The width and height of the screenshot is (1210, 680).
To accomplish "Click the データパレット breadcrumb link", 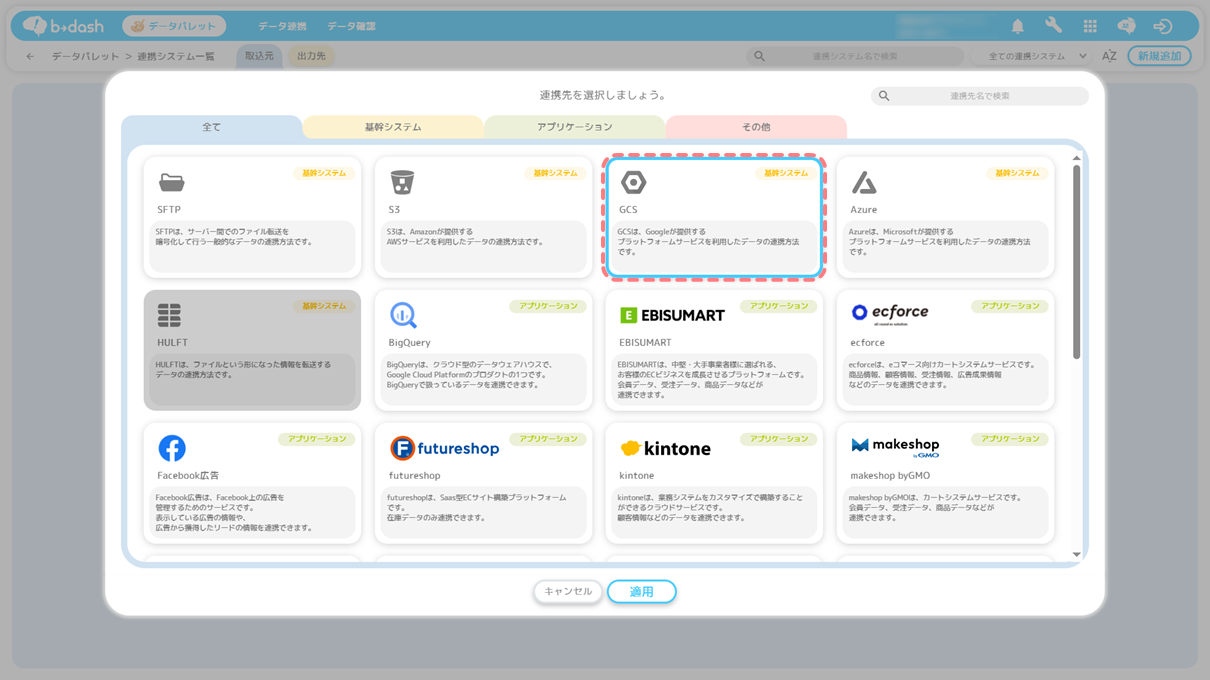I will point(87,56).
